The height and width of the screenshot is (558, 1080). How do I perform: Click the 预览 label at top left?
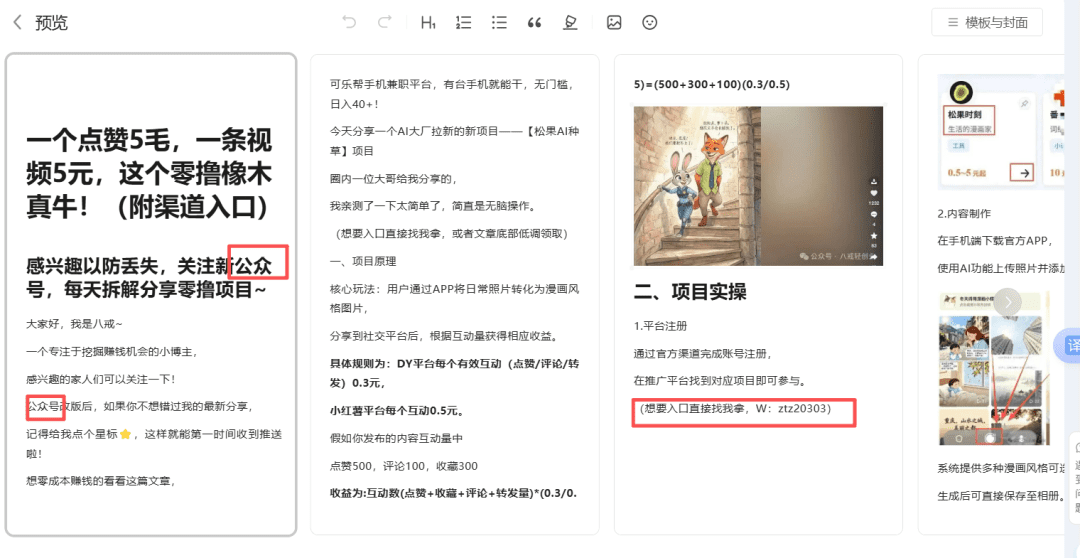[x=51, y=22]
